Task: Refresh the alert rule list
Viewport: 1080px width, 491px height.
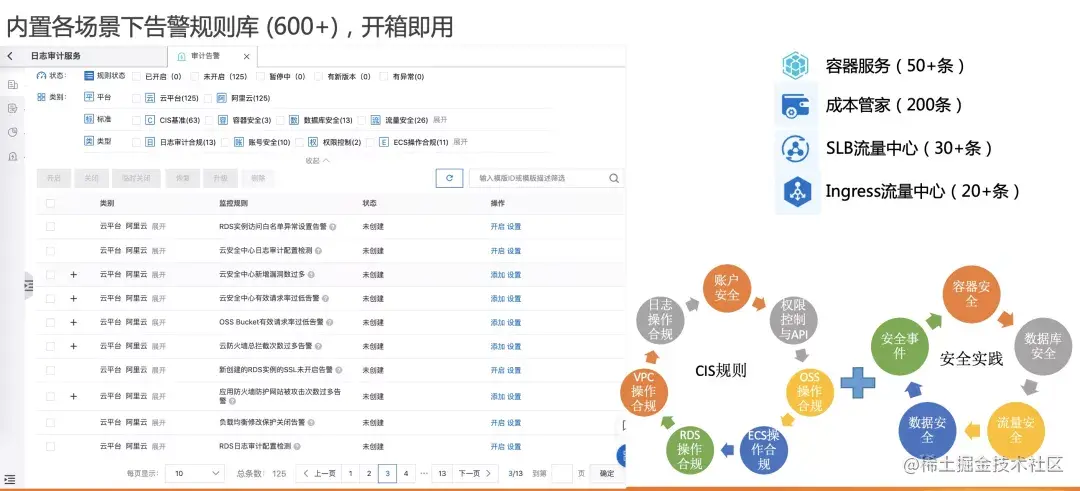Action: [449, 178]
